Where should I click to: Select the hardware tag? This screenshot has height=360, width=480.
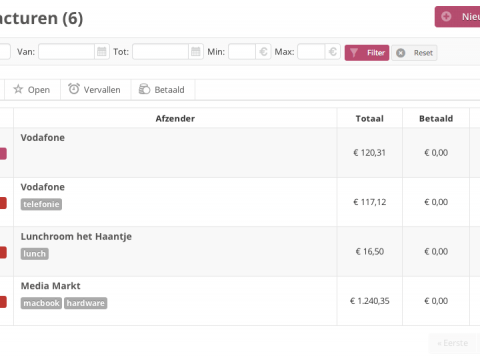click(86, 303)
